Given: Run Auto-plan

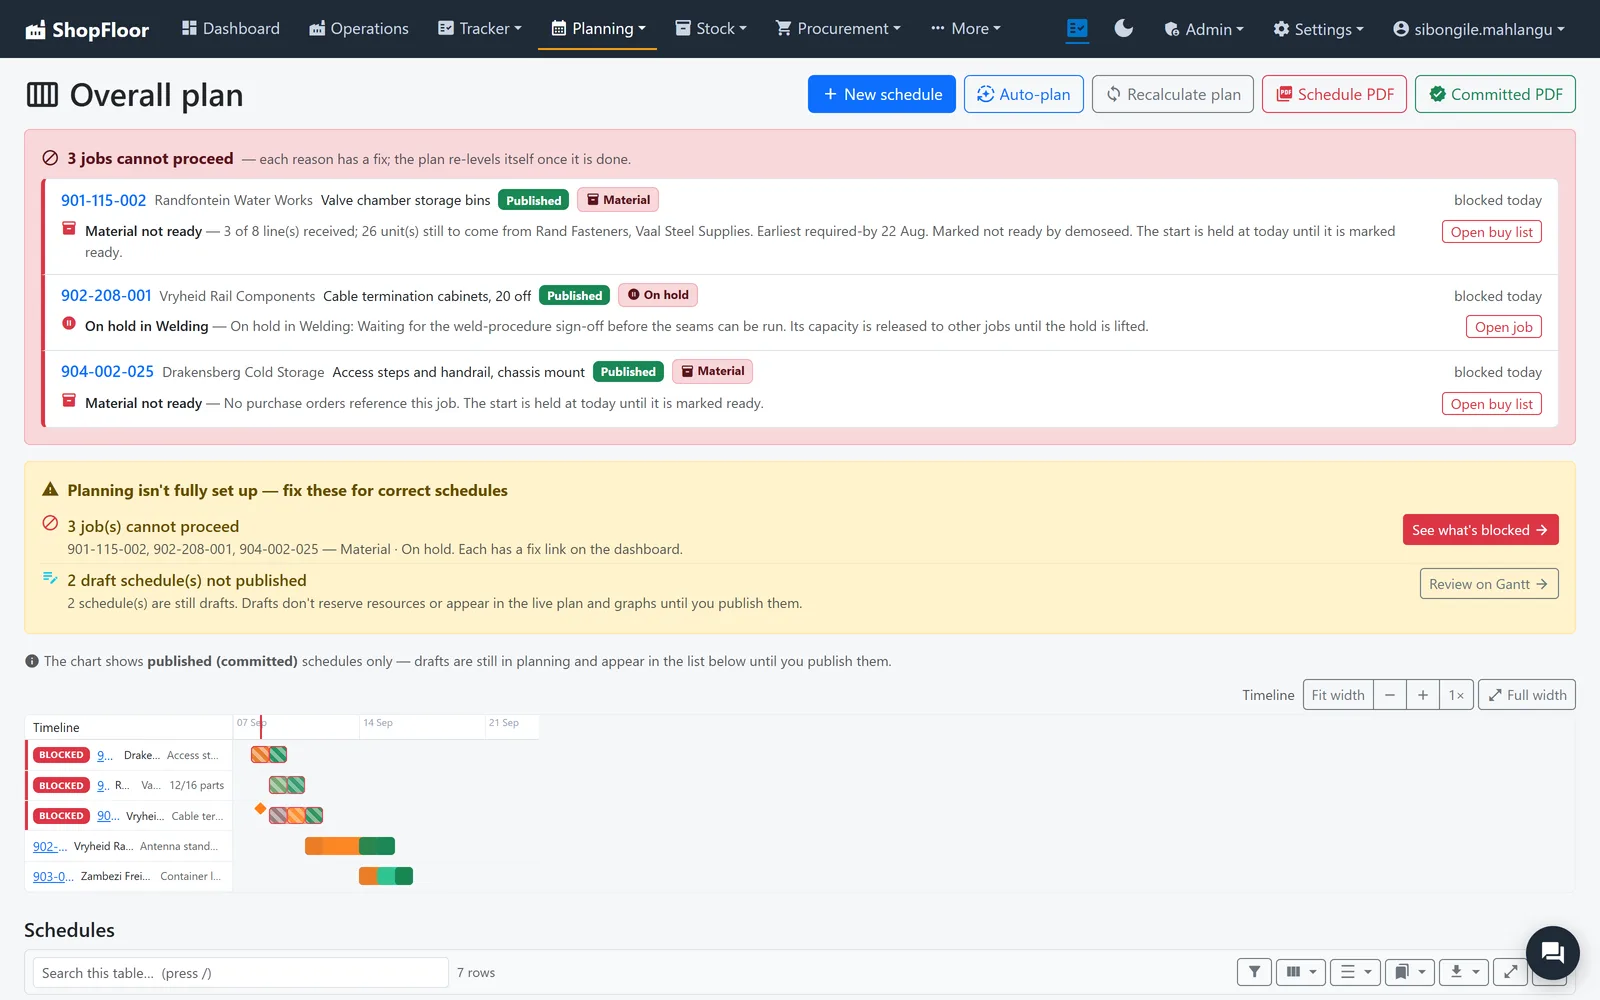Looking at the screenshot, I should pos(1023,94).
